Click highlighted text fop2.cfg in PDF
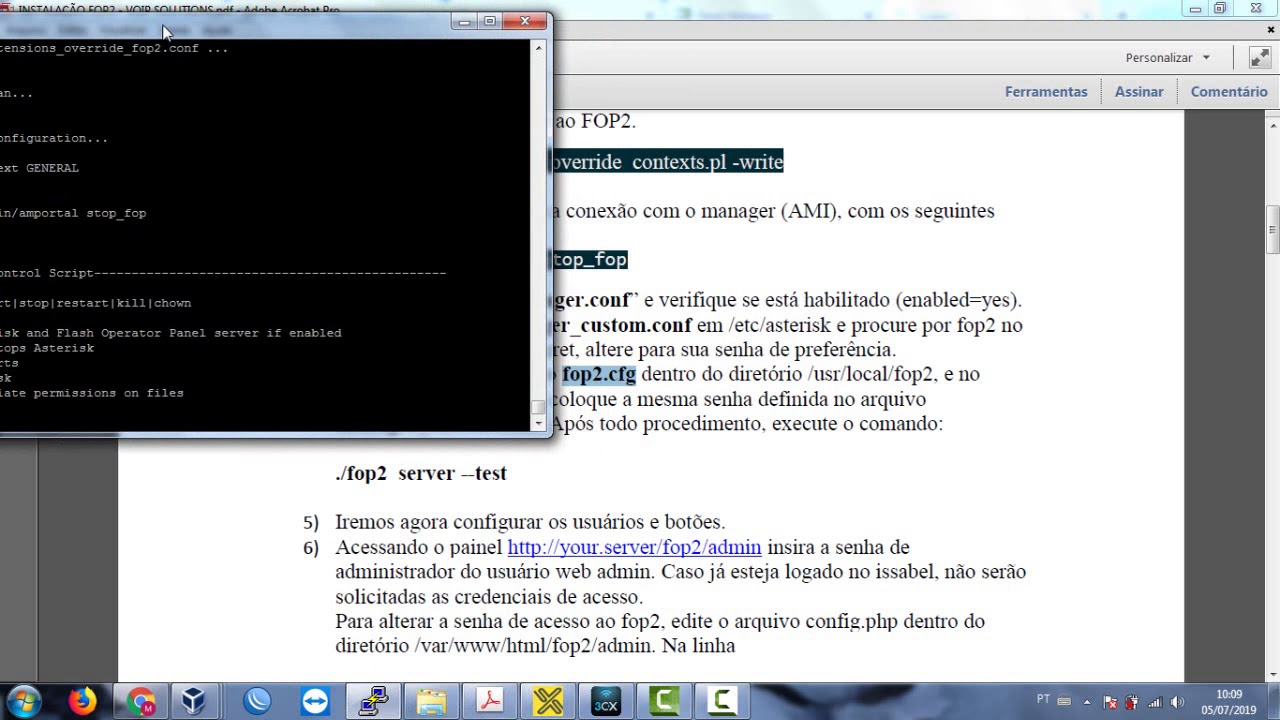The width and height of the screenshot is (1280, 720). point(598,374)
